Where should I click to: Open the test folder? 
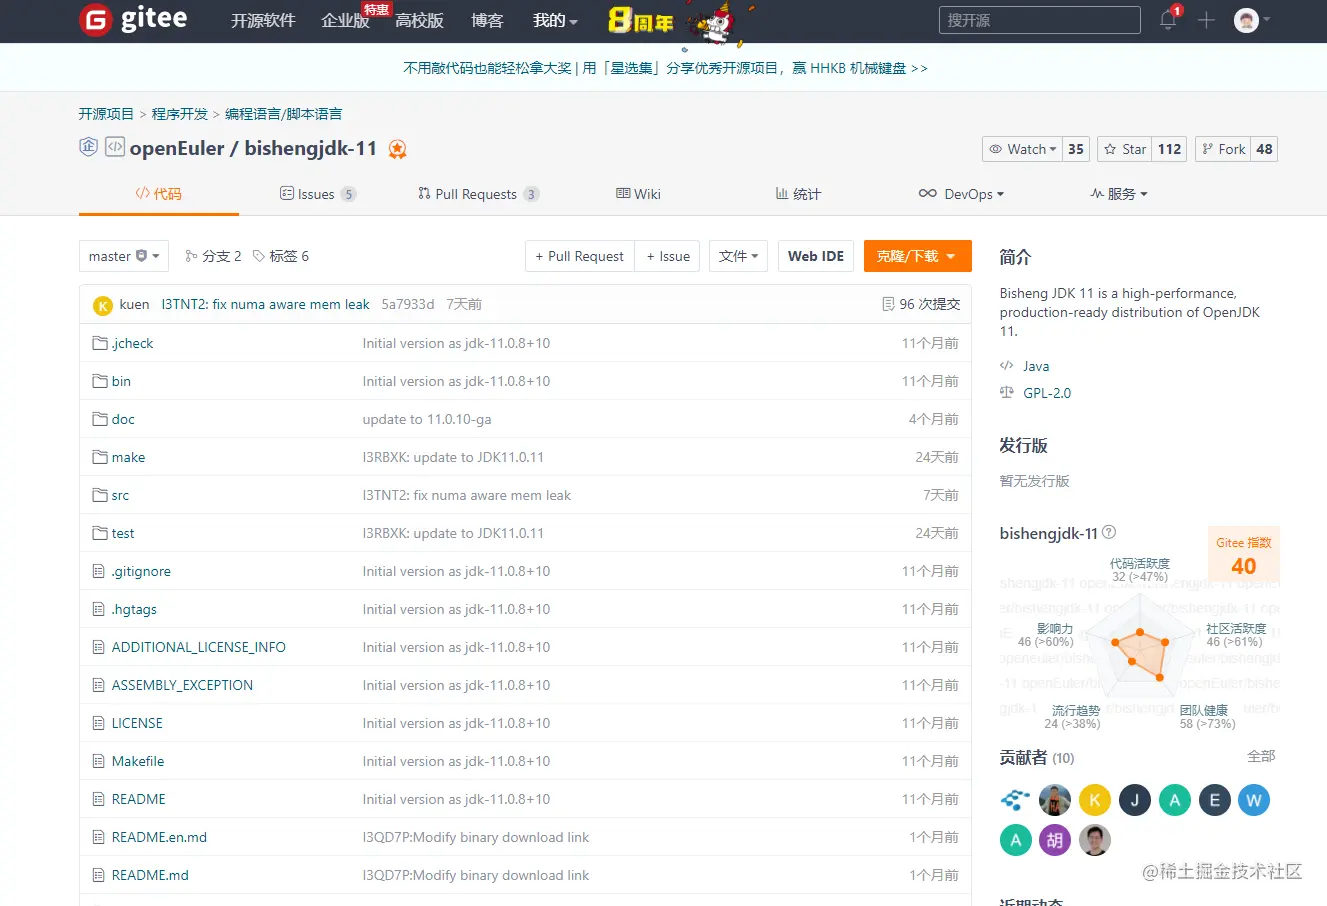click(123, 533)
